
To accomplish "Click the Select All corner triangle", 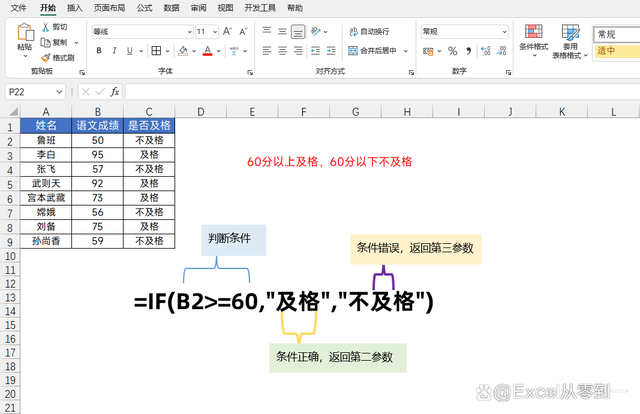I will [13, 111].
